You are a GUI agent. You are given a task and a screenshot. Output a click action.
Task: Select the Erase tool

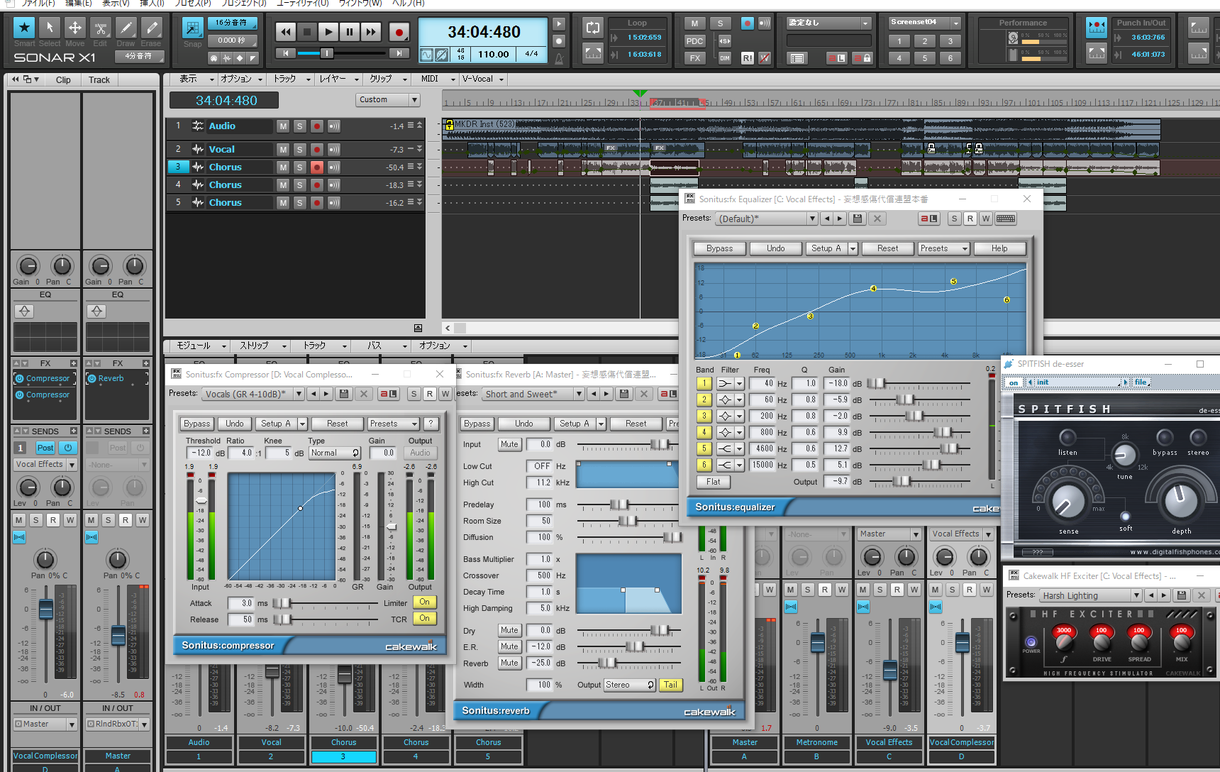click(151, 28)
